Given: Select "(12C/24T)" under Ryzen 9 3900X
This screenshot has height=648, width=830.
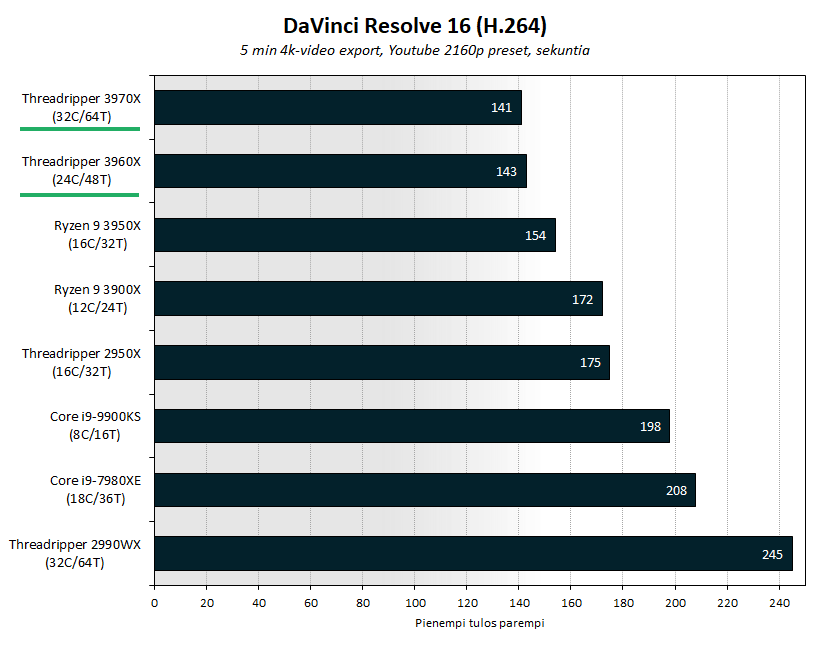Looking at the screenshot, I should tap(97, 308).
